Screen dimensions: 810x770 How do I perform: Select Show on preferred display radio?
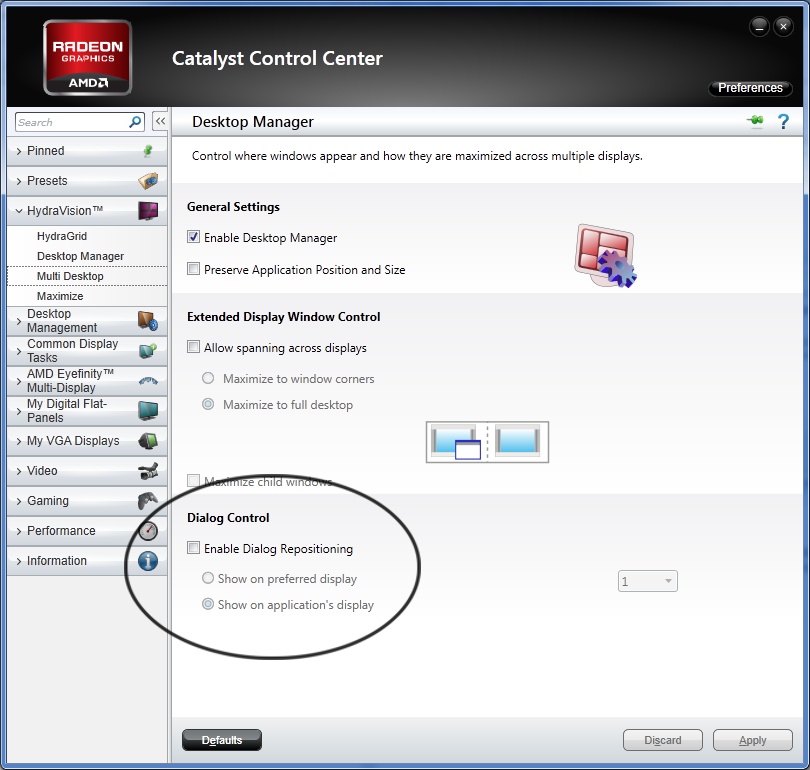[x=208, y=578]
